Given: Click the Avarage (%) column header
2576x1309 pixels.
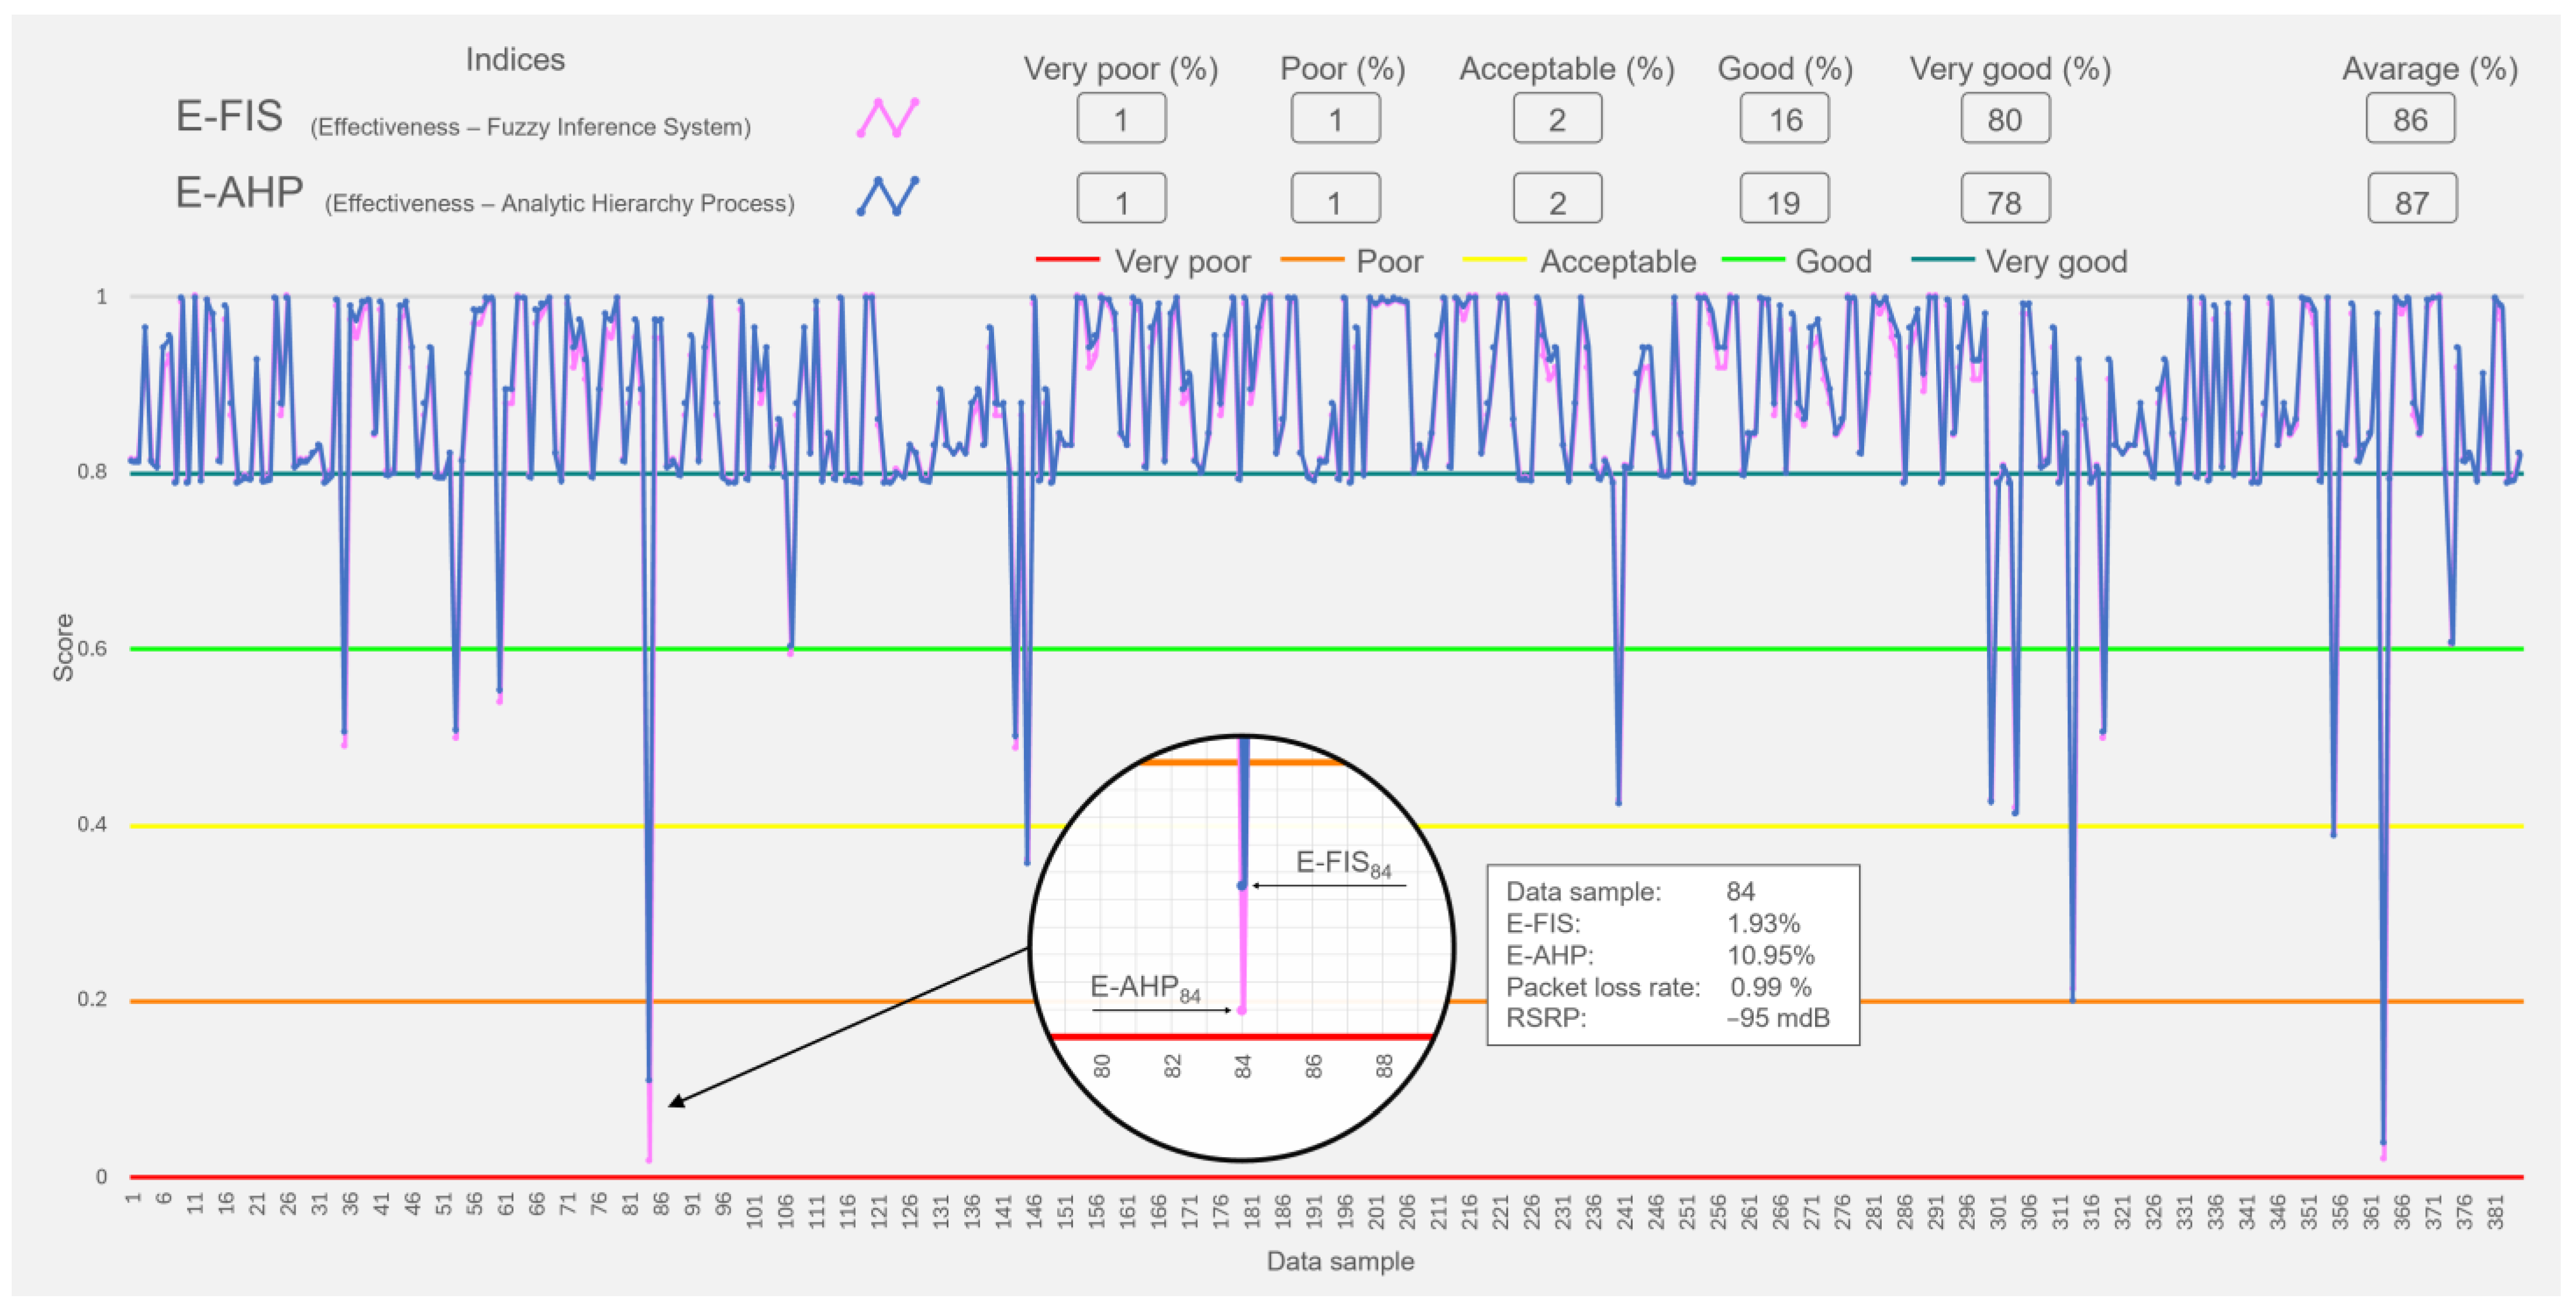Looking at the screenshot, I should tap(2429, 69).
